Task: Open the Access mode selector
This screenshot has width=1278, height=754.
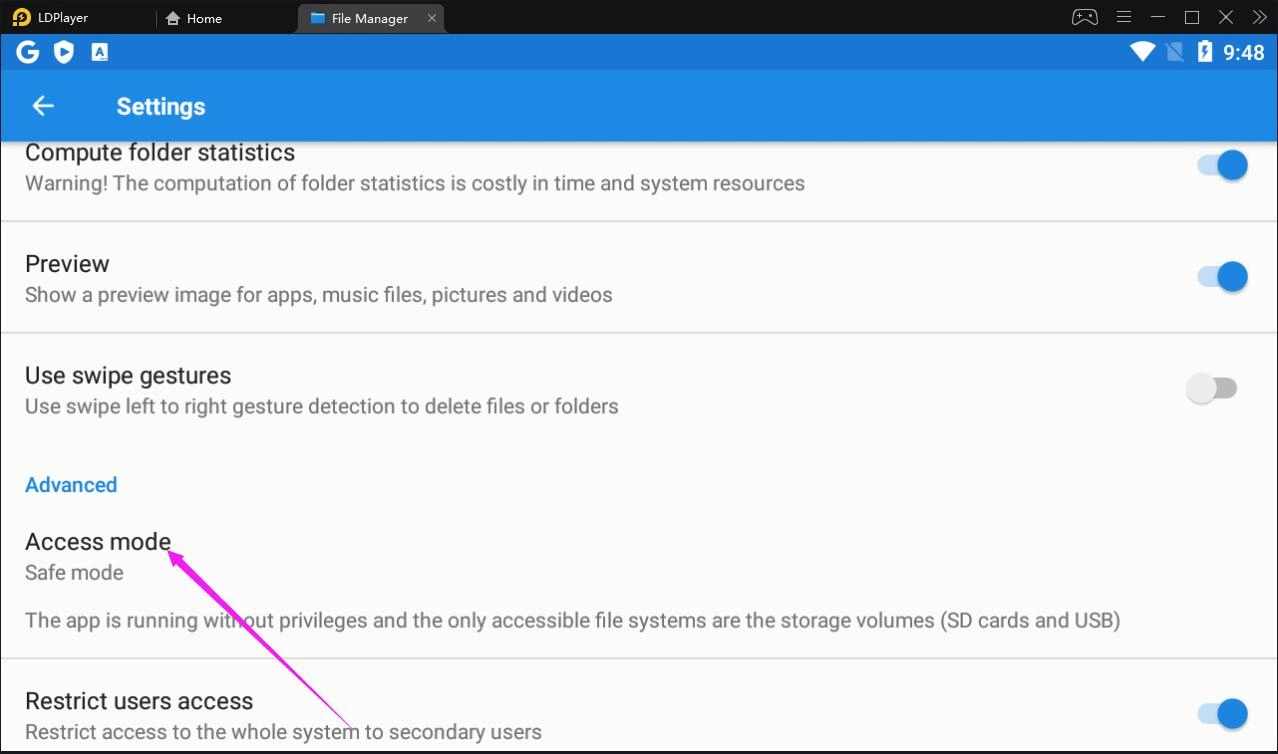Action: pos(97,541)
